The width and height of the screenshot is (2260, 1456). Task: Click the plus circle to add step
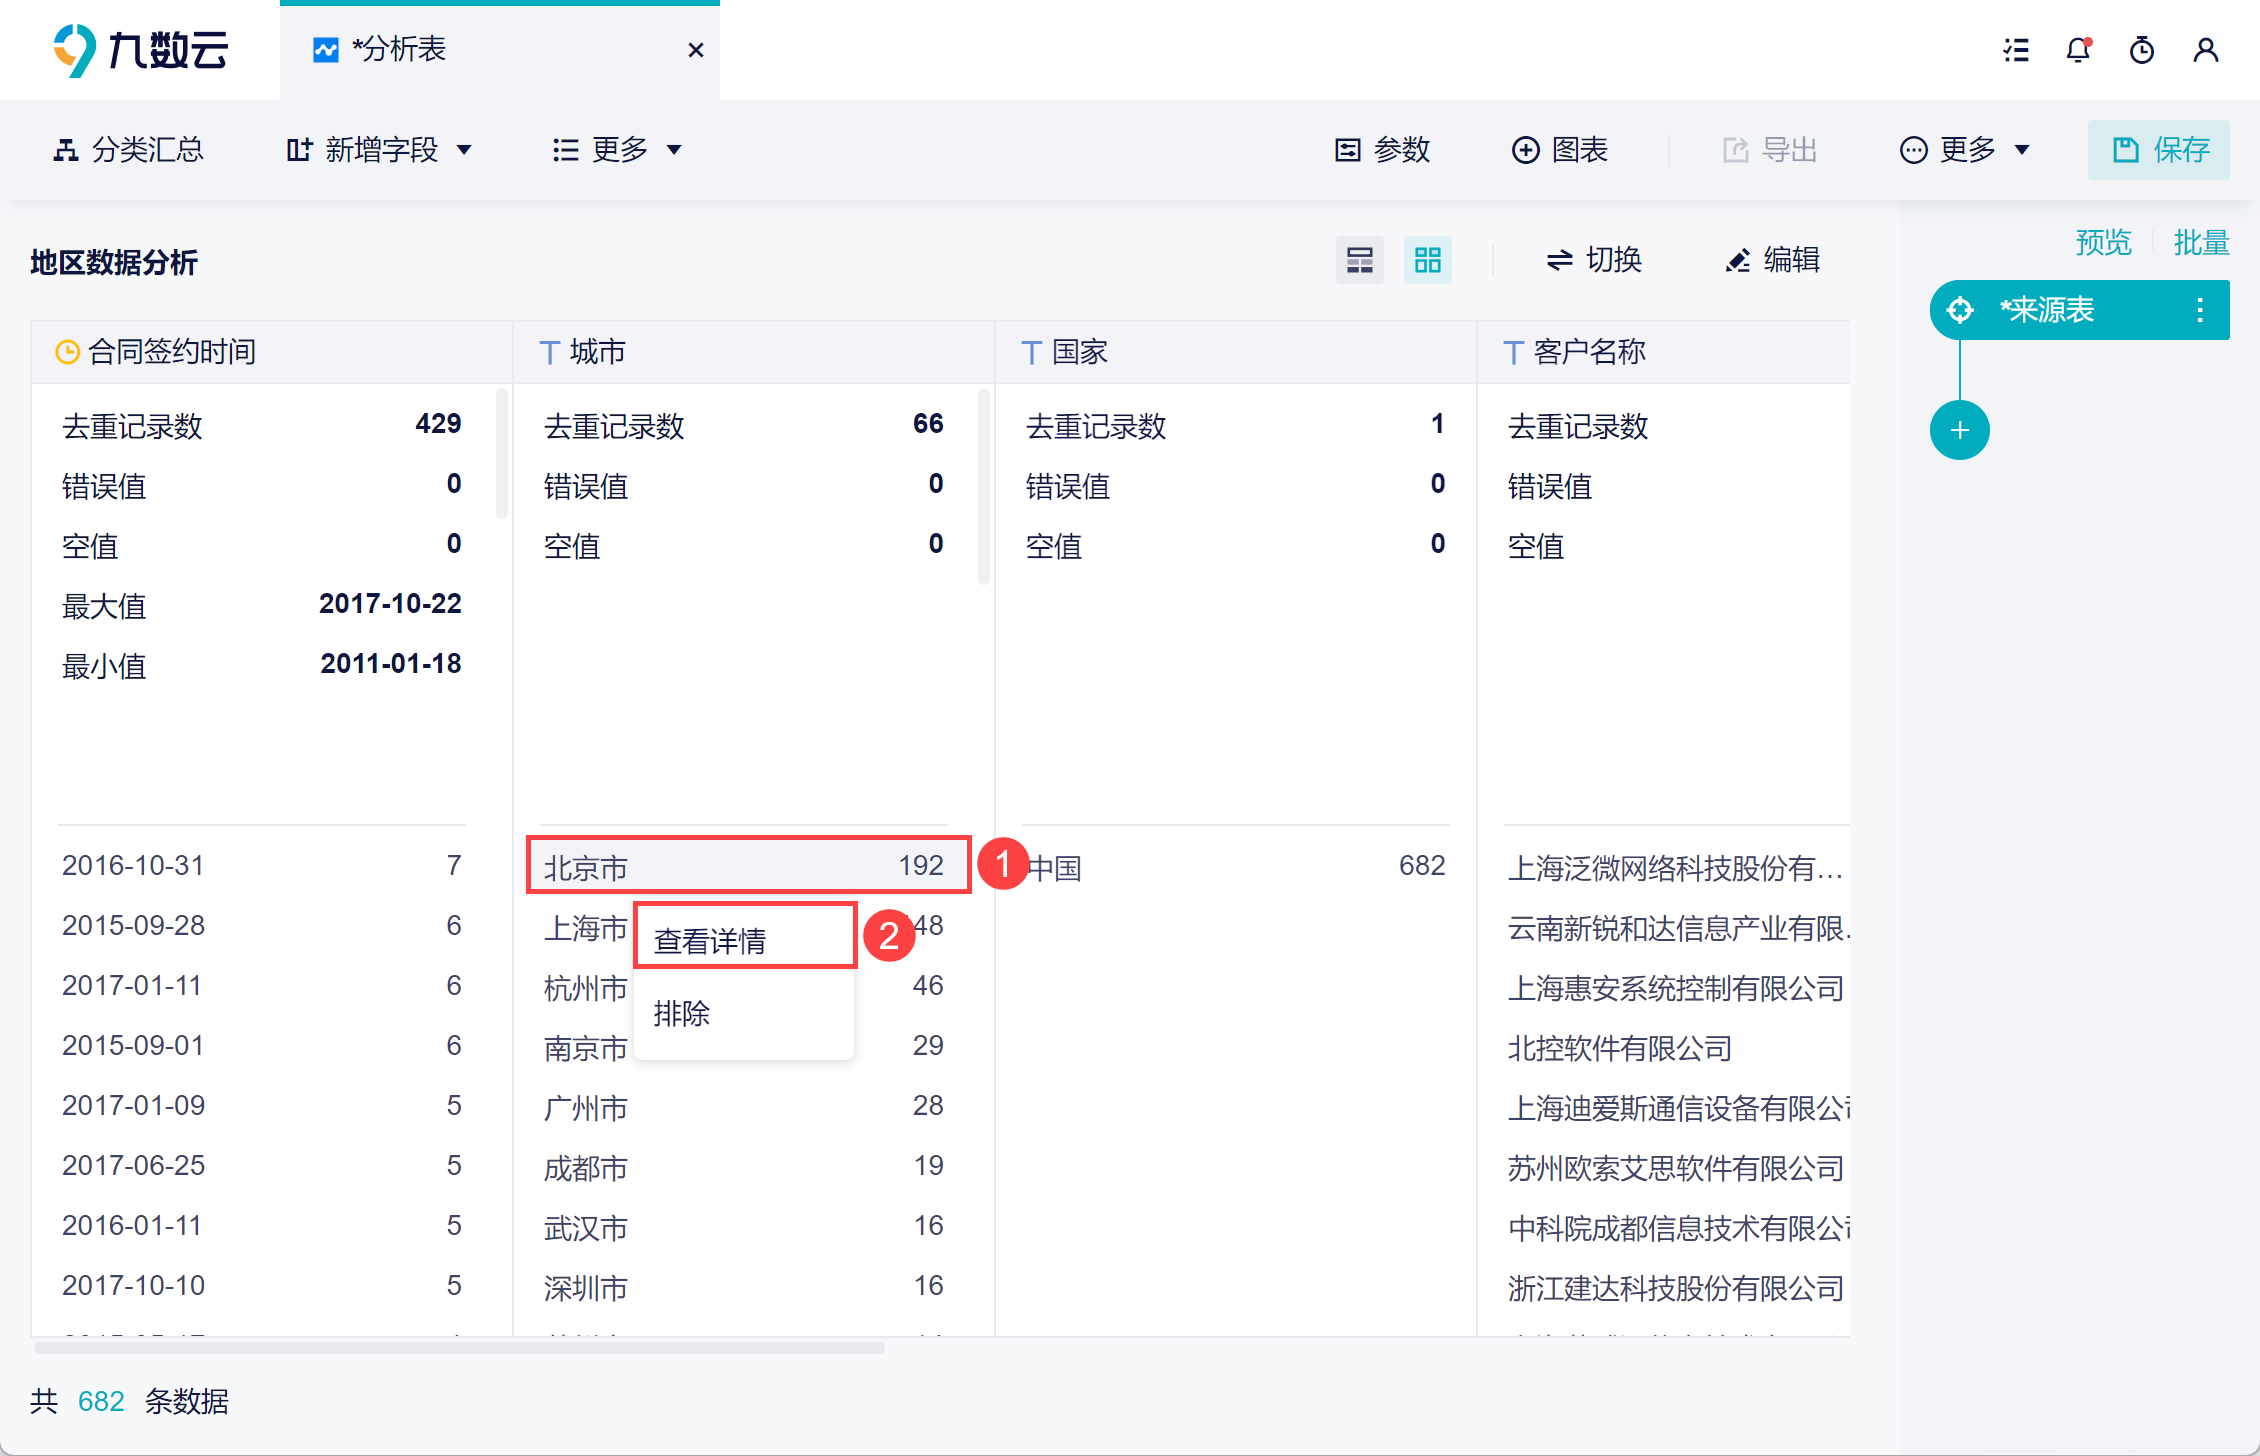pos(1959,431)
